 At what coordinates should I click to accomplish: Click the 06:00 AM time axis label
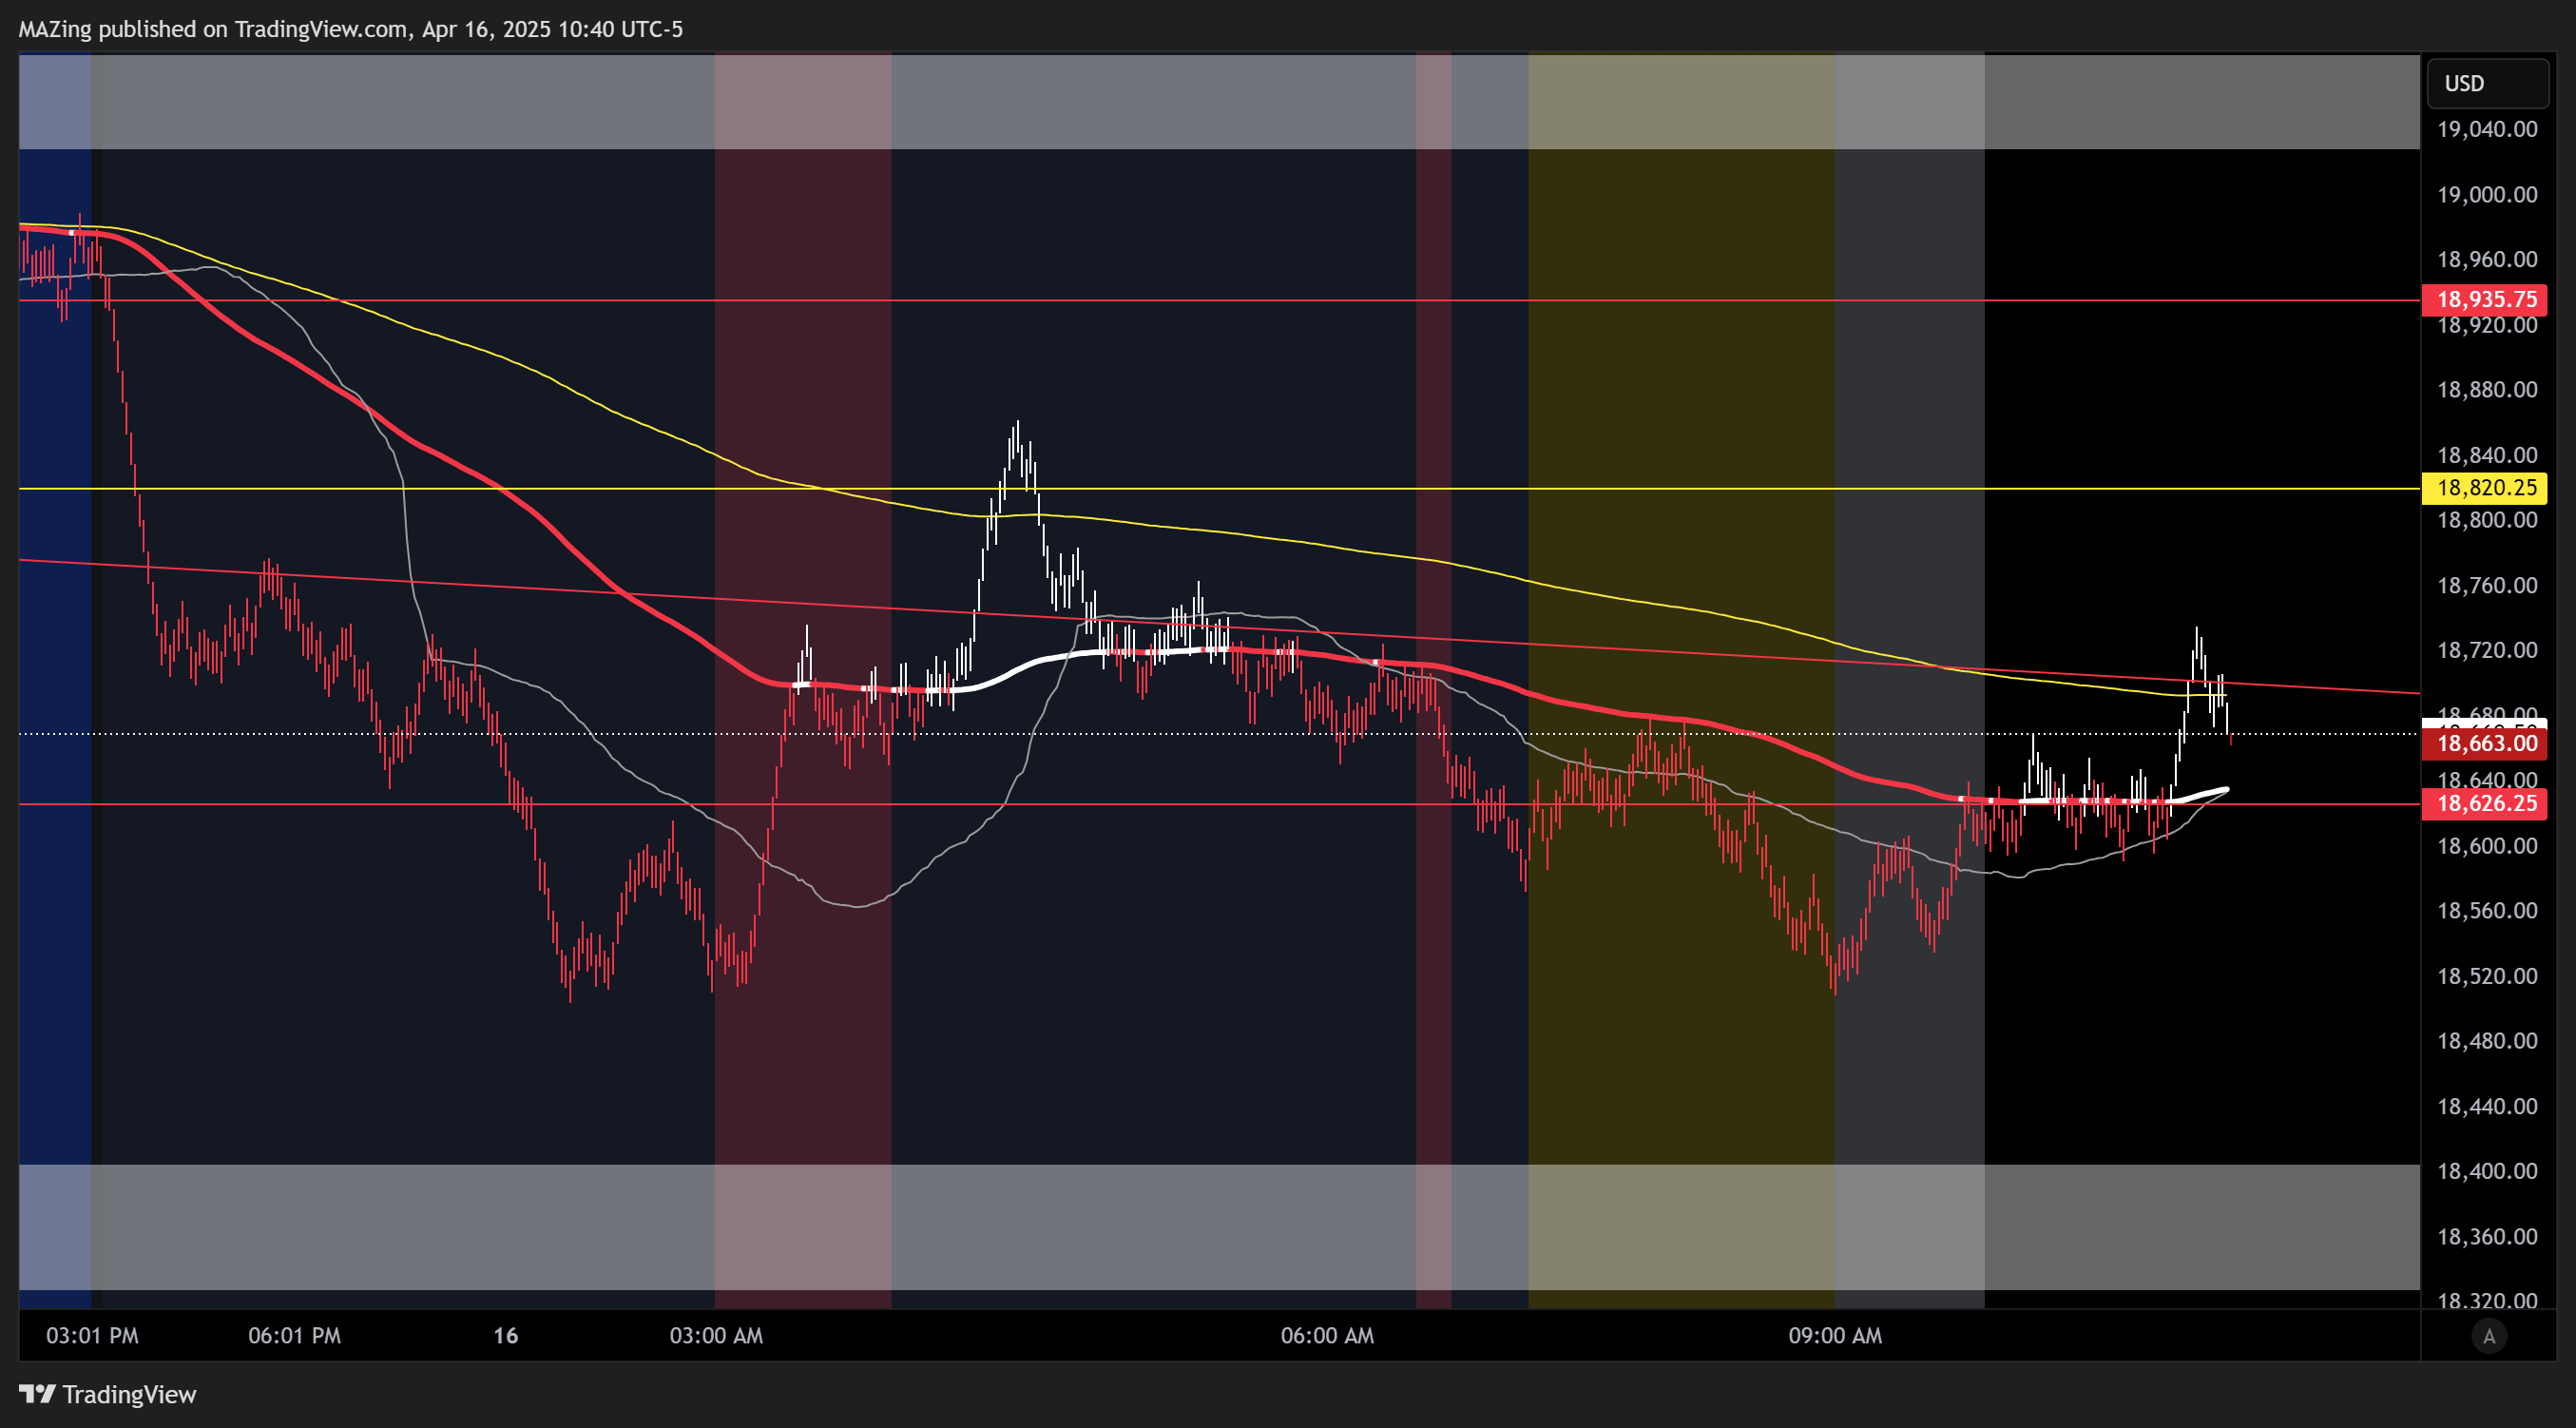click(x=1327, y=1336)
